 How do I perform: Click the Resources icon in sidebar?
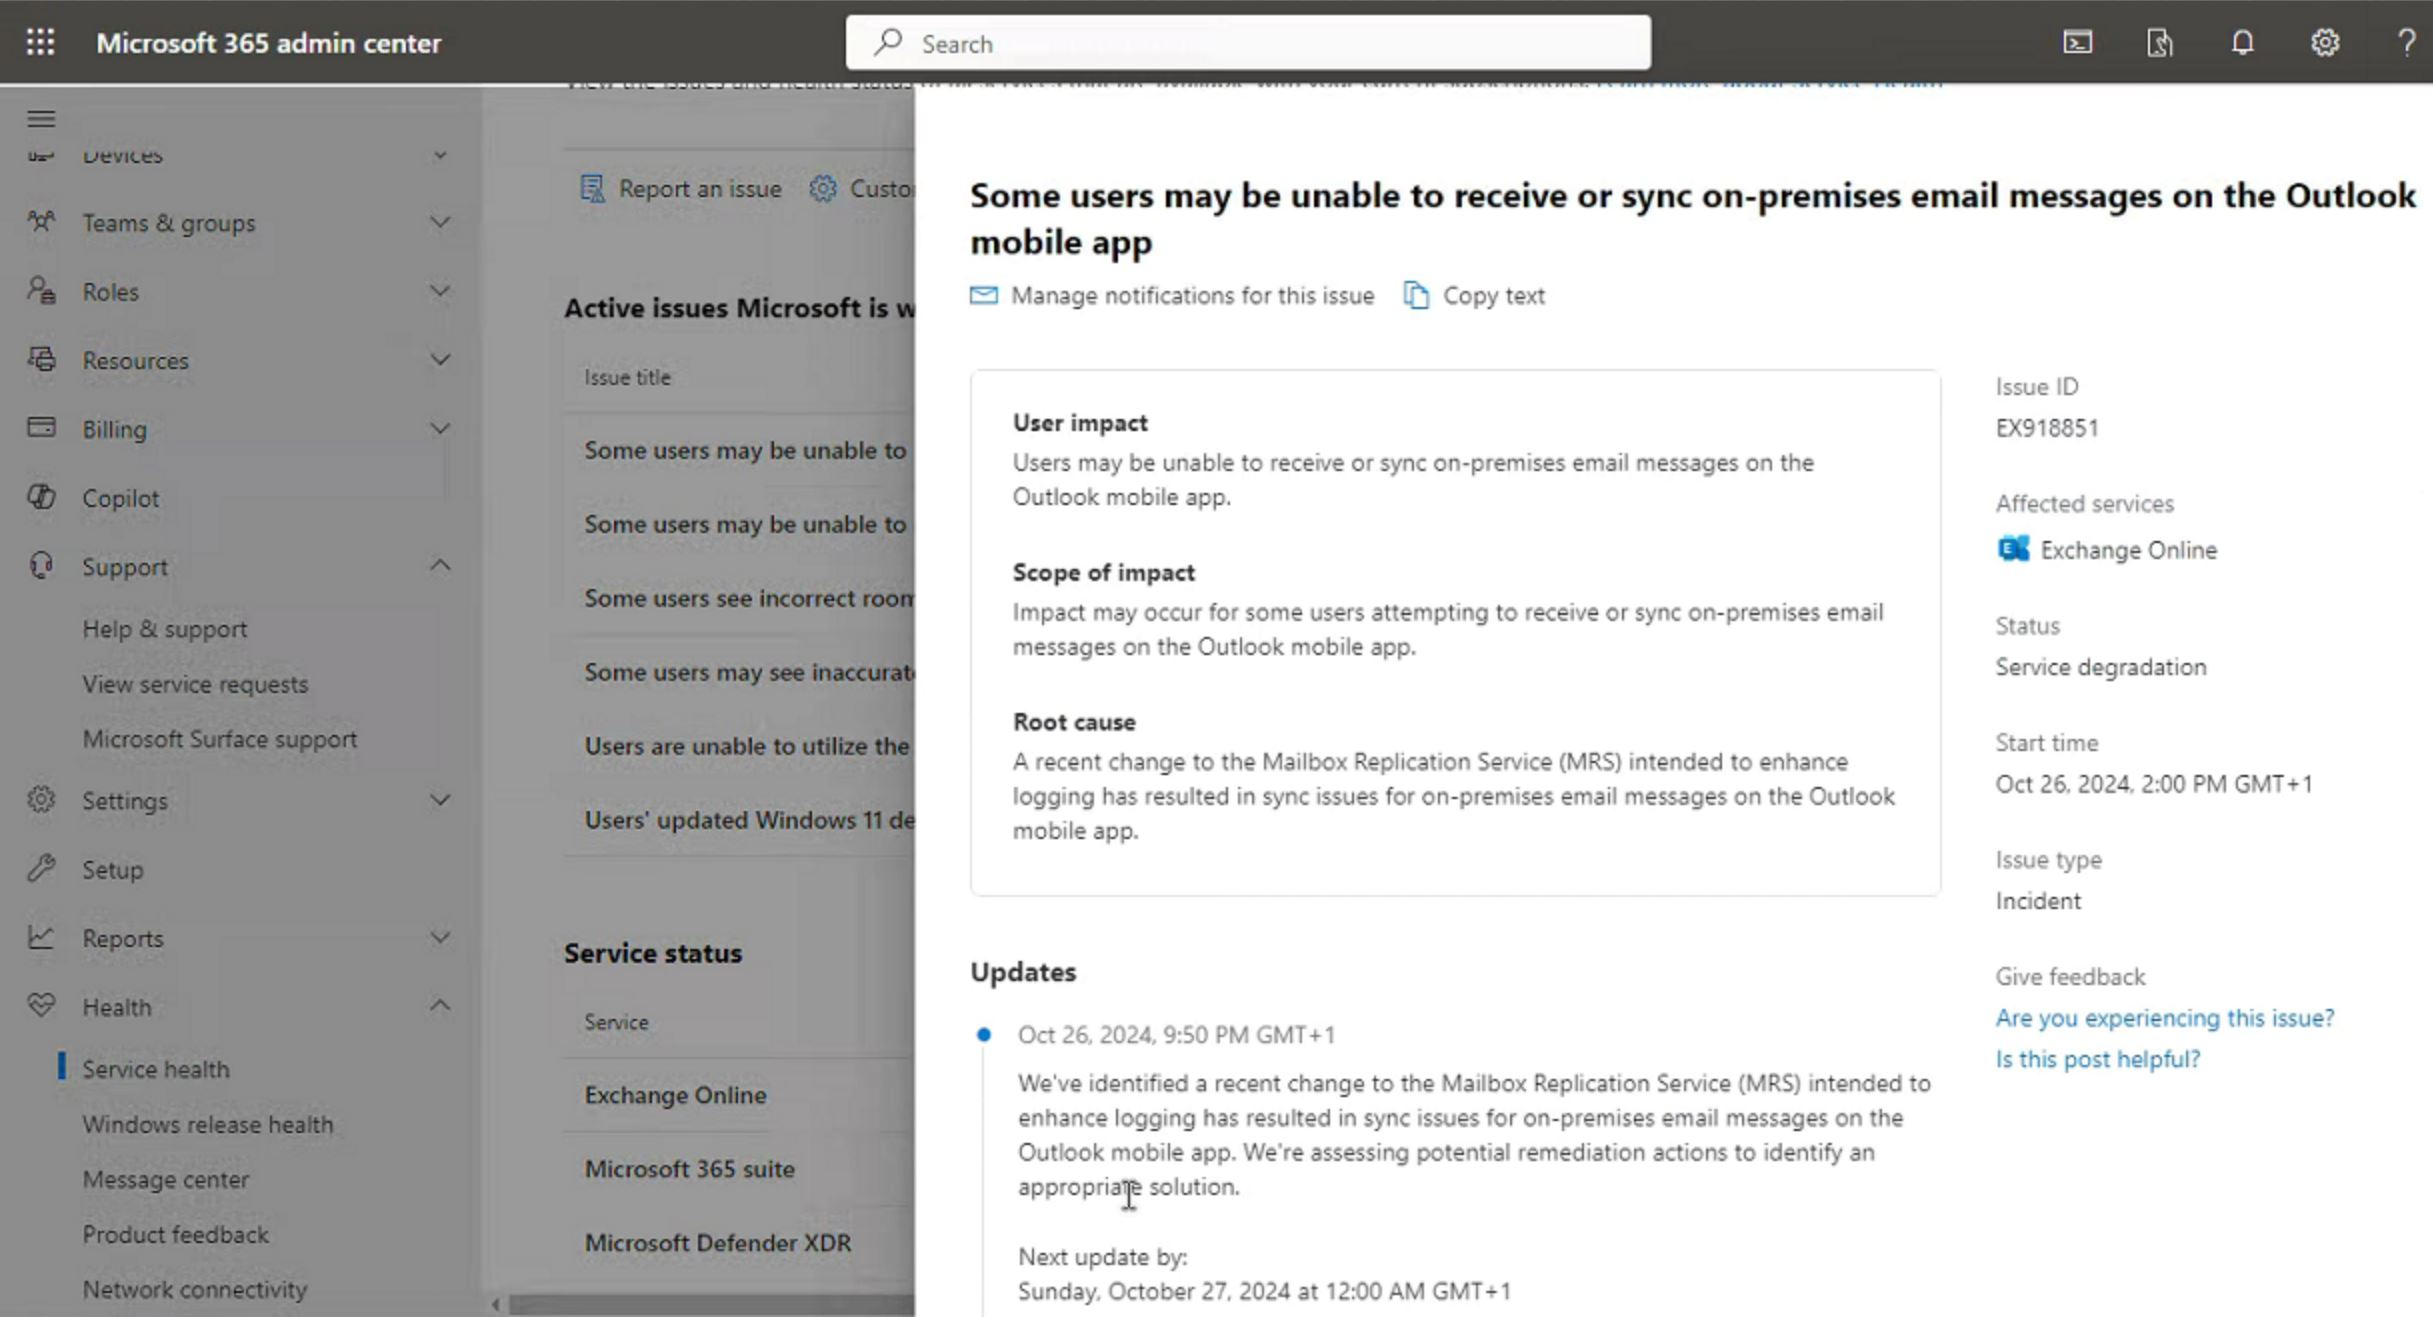[x=41, y=358]
